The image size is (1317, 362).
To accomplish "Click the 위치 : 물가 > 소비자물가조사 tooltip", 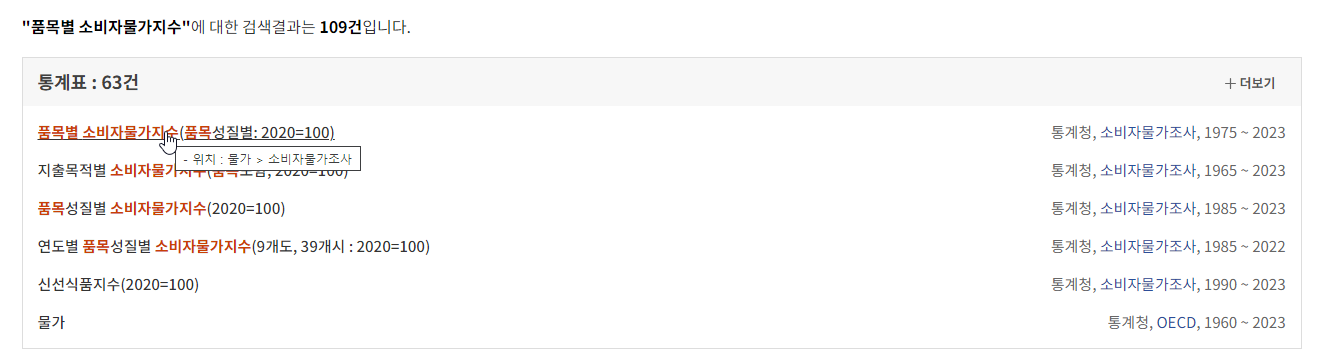I will tap(268, 159).
